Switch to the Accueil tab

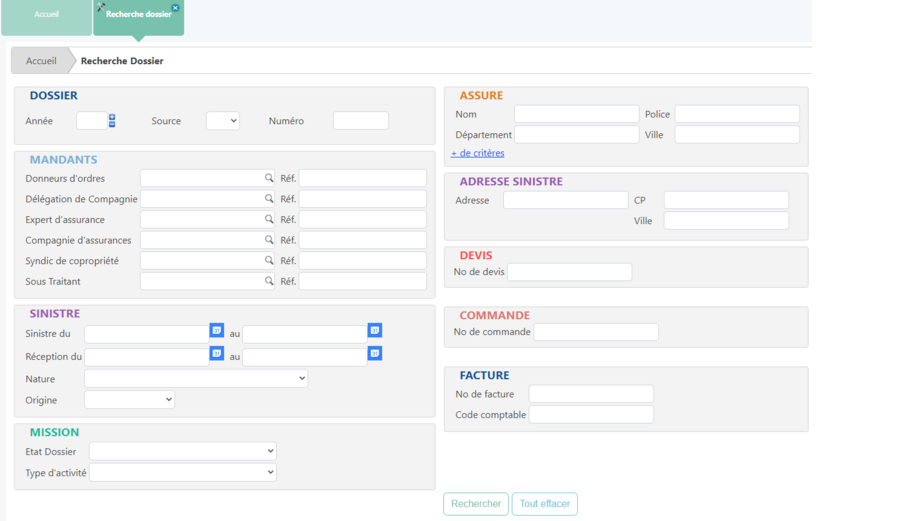(46, 15)
